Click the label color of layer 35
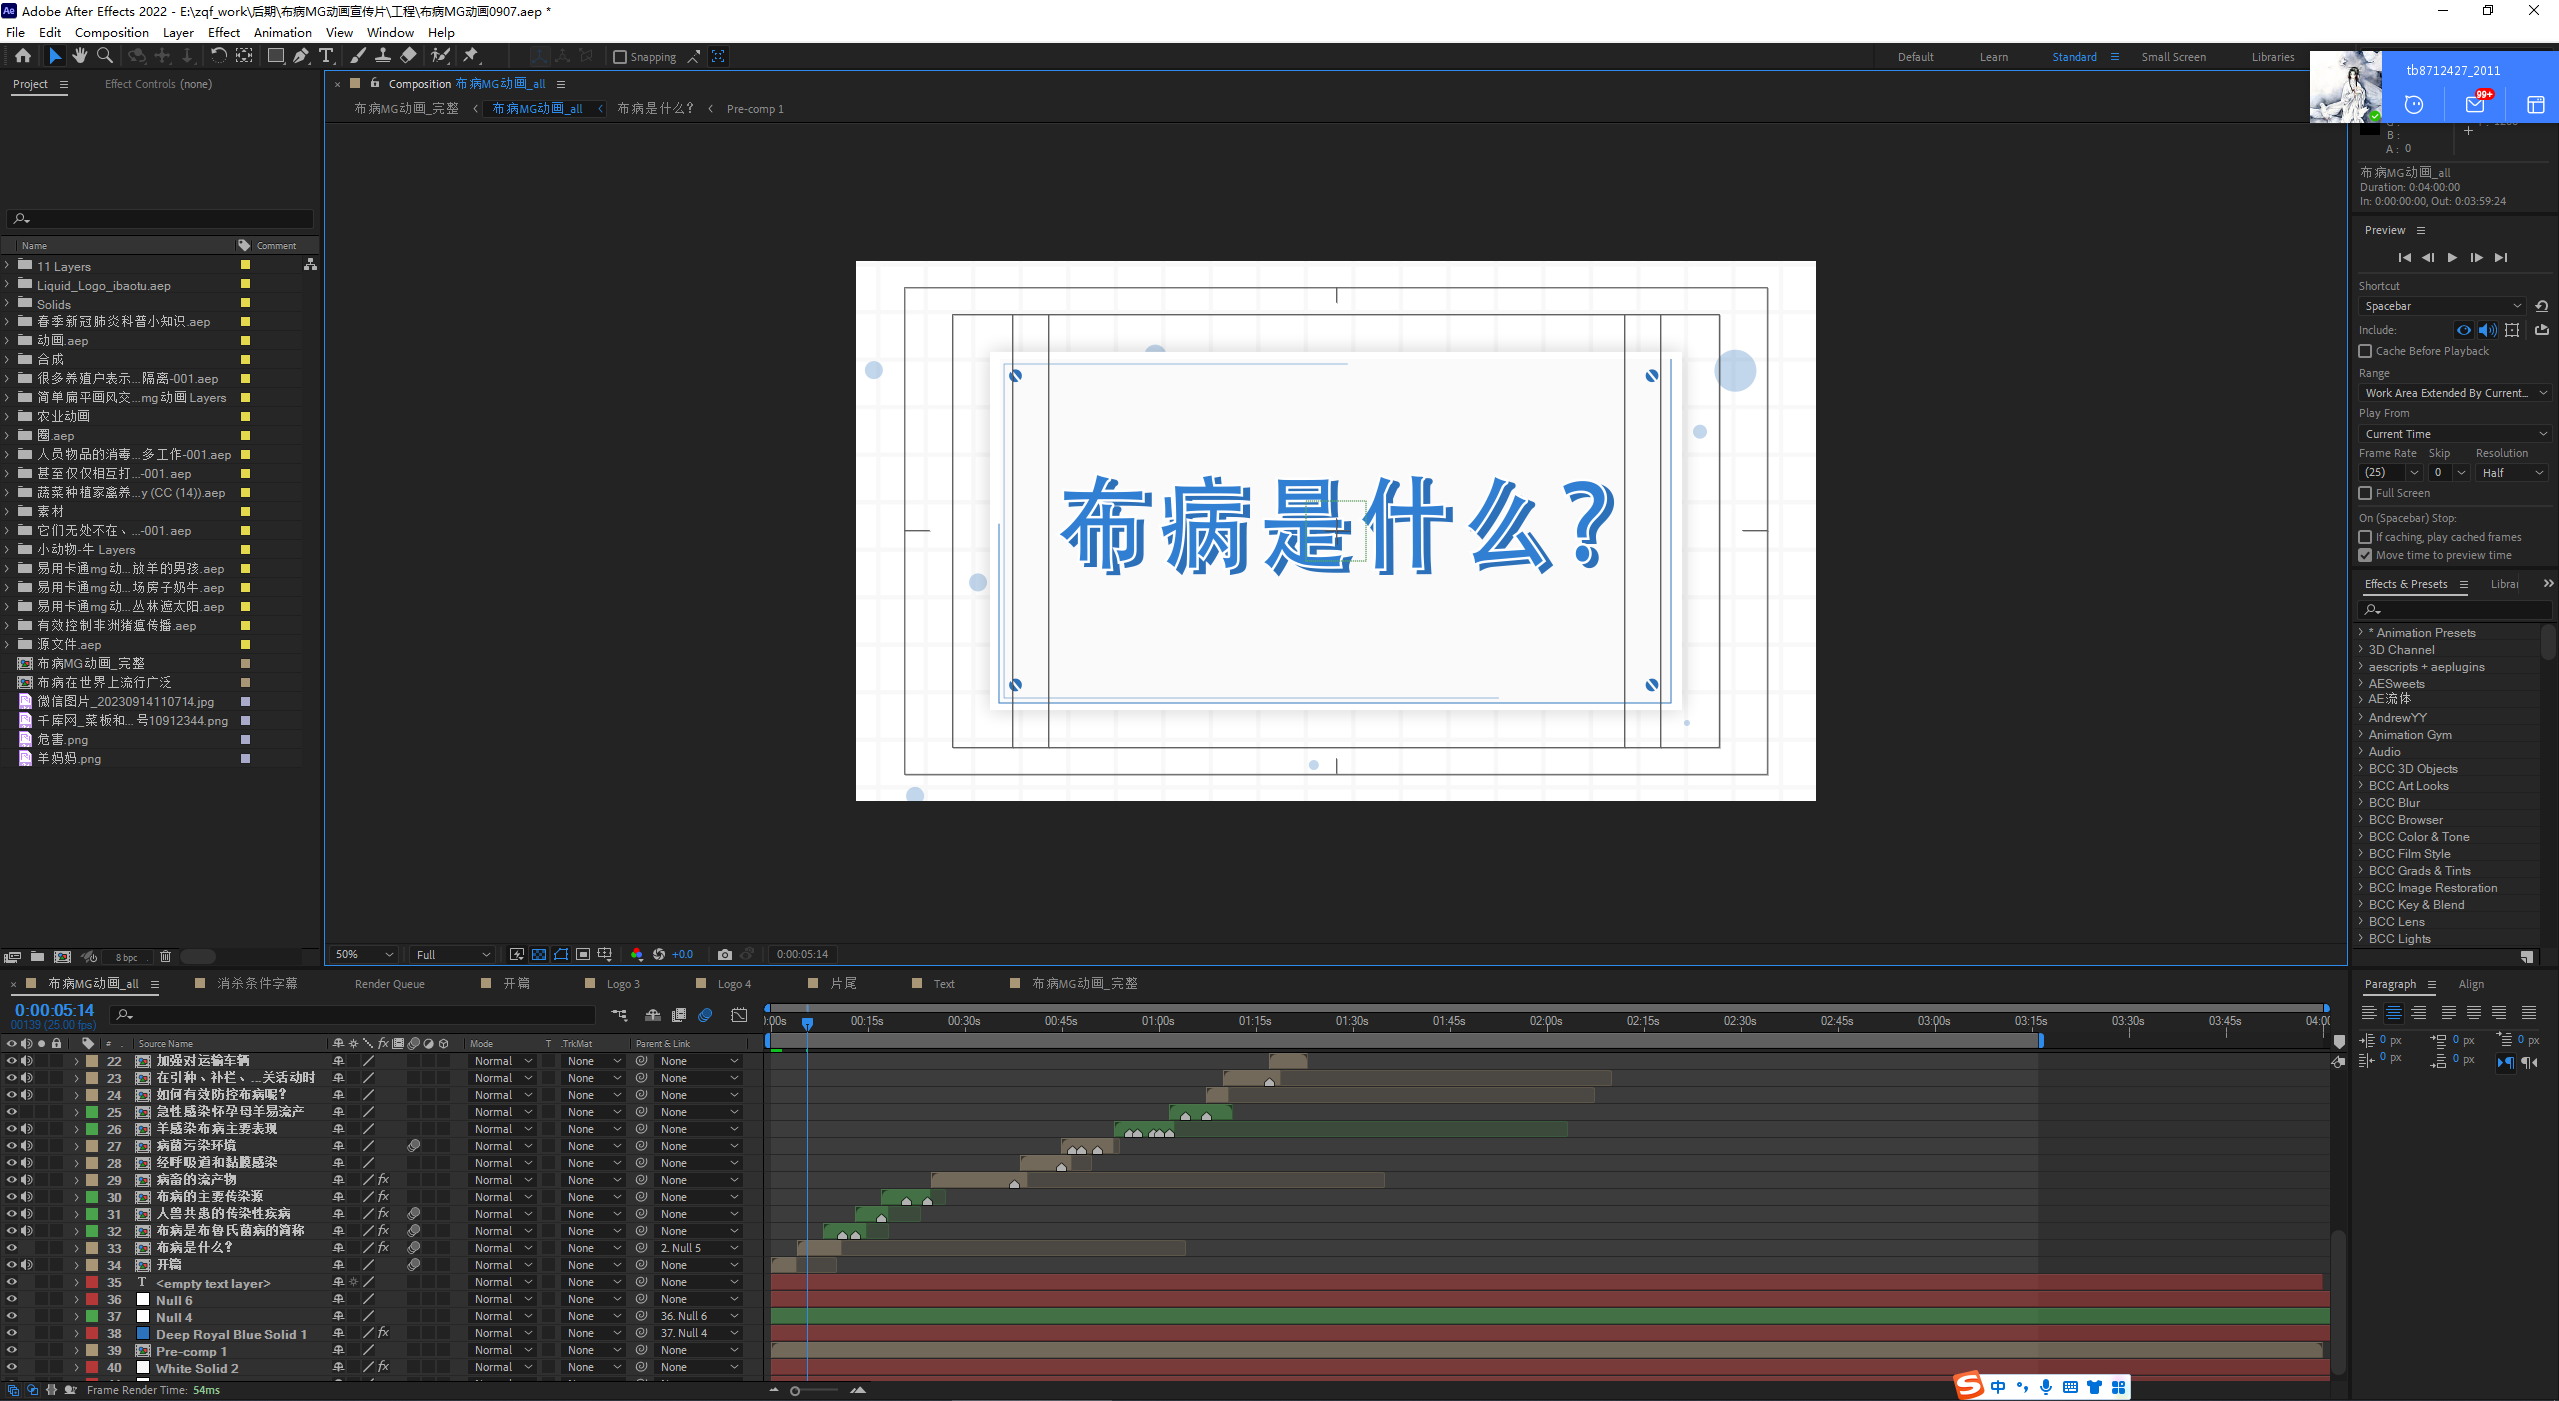Viewport: 2559px width, 1401px height. 92,1282
